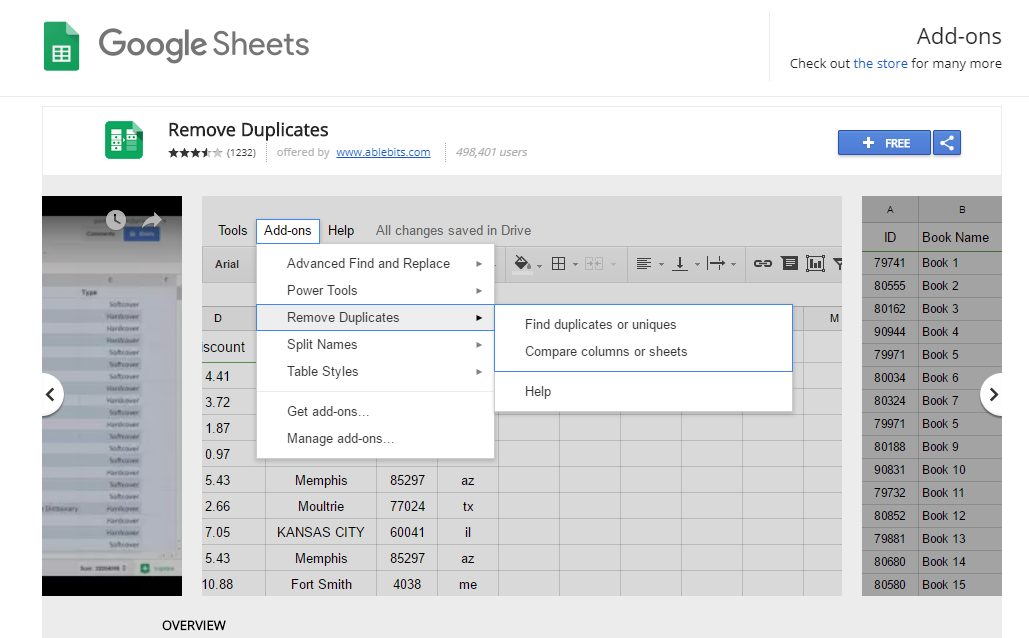
Task: Click the FREE install button
Action: 884,143
